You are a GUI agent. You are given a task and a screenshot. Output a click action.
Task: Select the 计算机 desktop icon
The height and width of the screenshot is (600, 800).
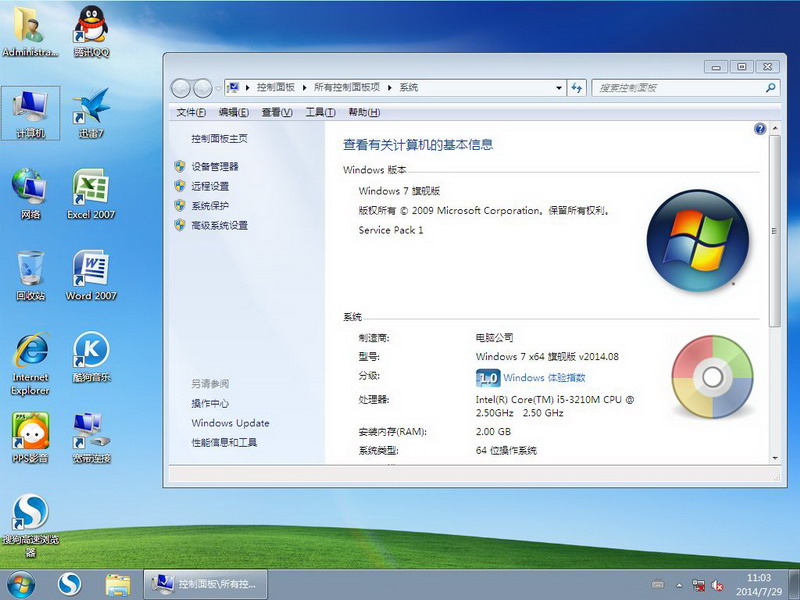click(31, 113)
